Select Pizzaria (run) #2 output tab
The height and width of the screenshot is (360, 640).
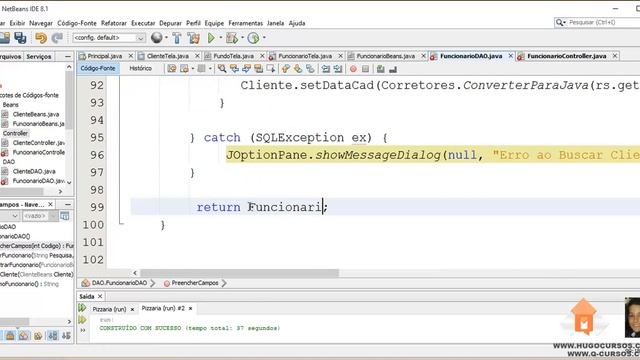pos(163,309)
